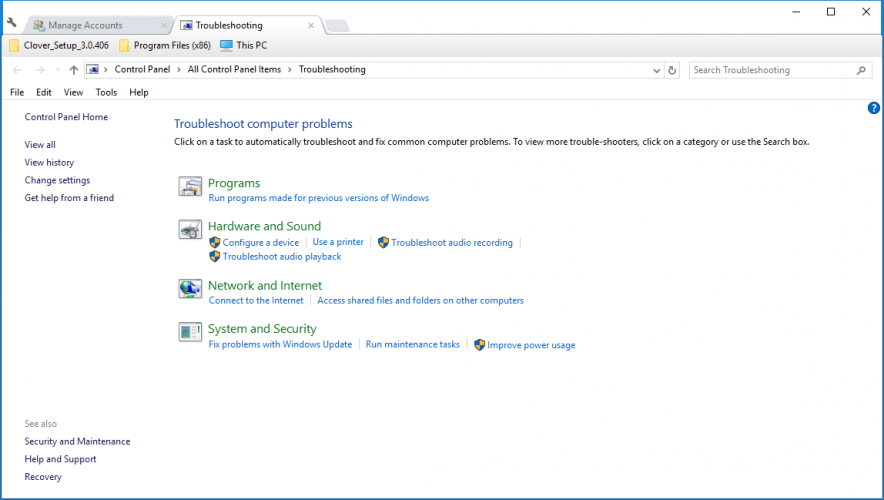Open the System and Security heading

[x=262, y=329]
